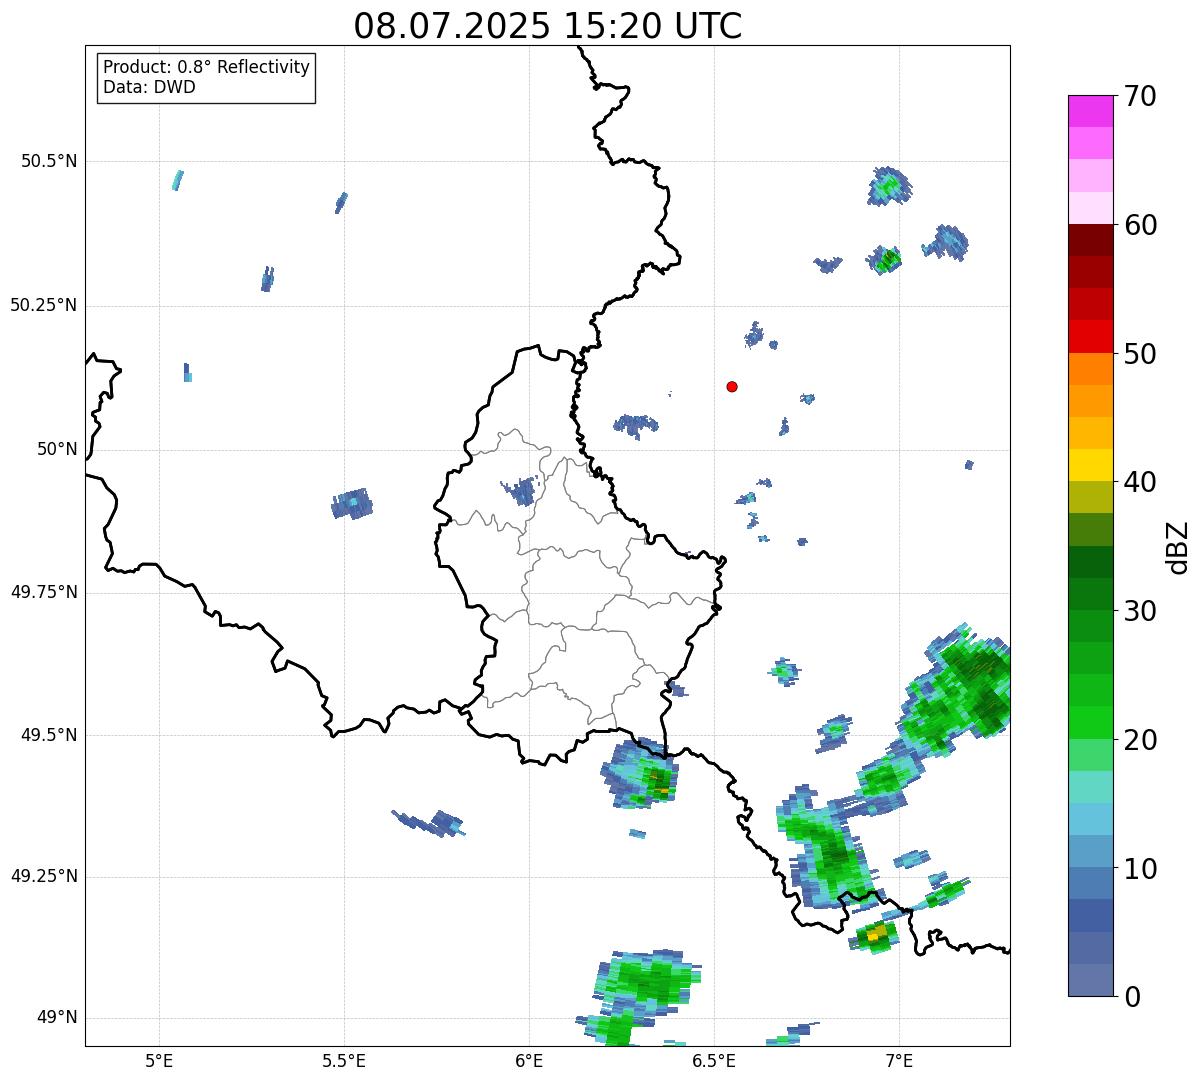Click the colorbar label 'dBZ'
1202x1081 pixels.
[x=1178, y=546]
